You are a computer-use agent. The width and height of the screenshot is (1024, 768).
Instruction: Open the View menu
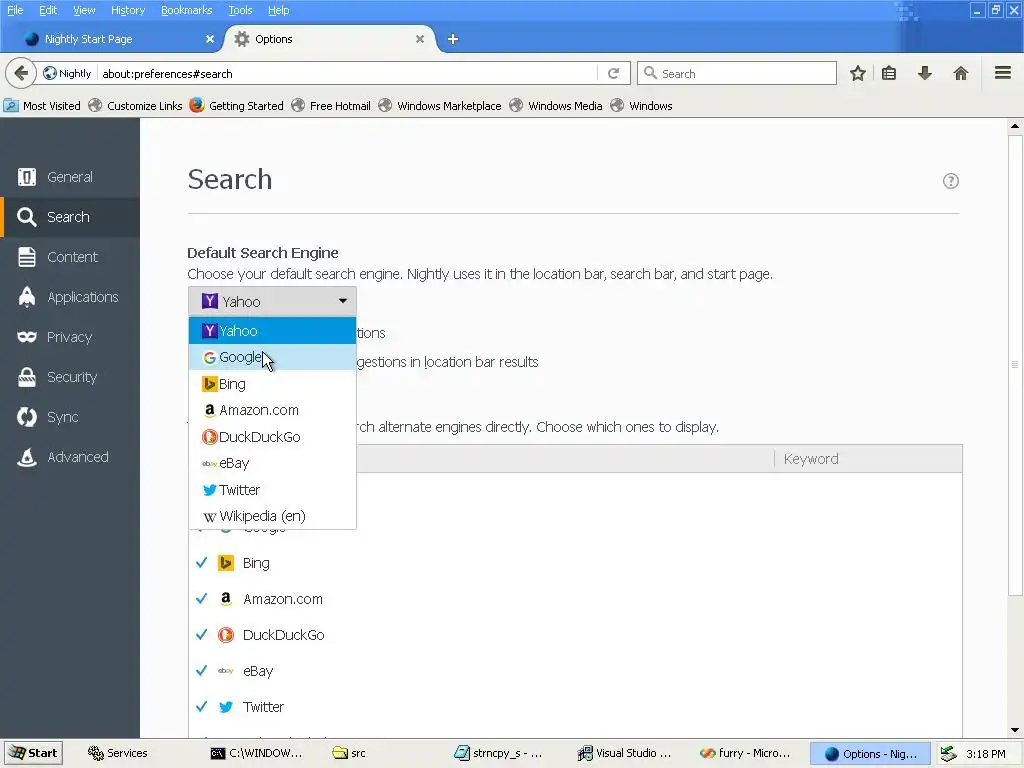coord(84,10)
